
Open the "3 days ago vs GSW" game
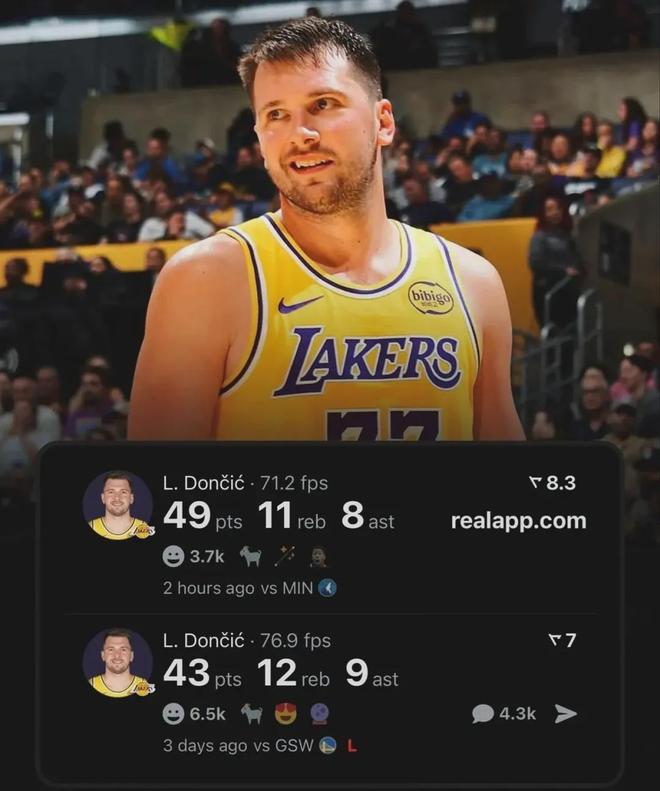click(x=240, y=745)
